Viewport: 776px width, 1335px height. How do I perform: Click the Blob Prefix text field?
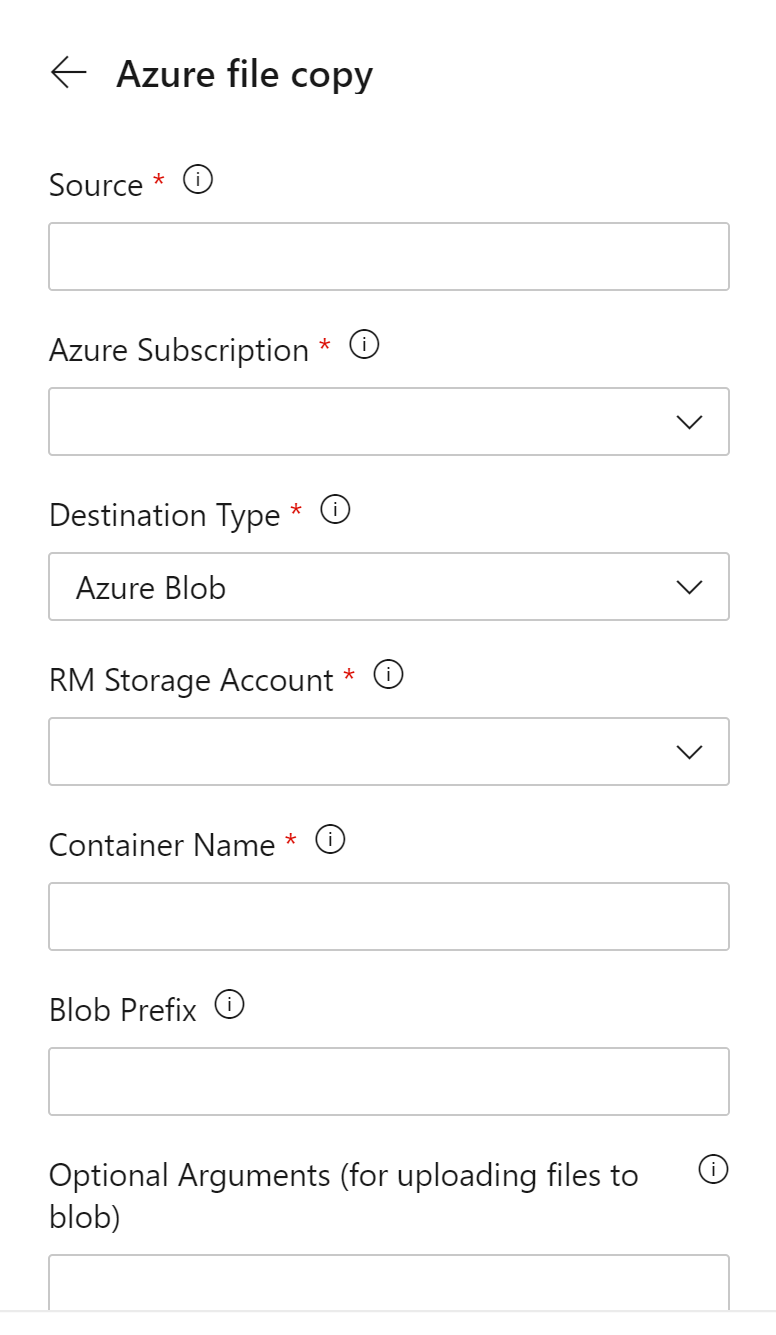click(389, 1081)
